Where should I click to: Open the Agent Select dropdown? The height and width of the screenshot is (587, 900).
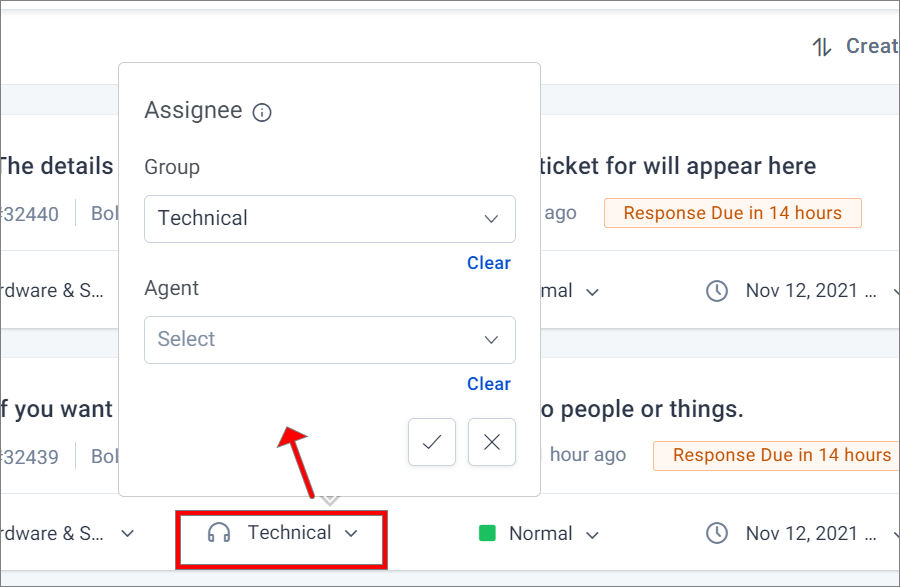[x=329, y=340]
